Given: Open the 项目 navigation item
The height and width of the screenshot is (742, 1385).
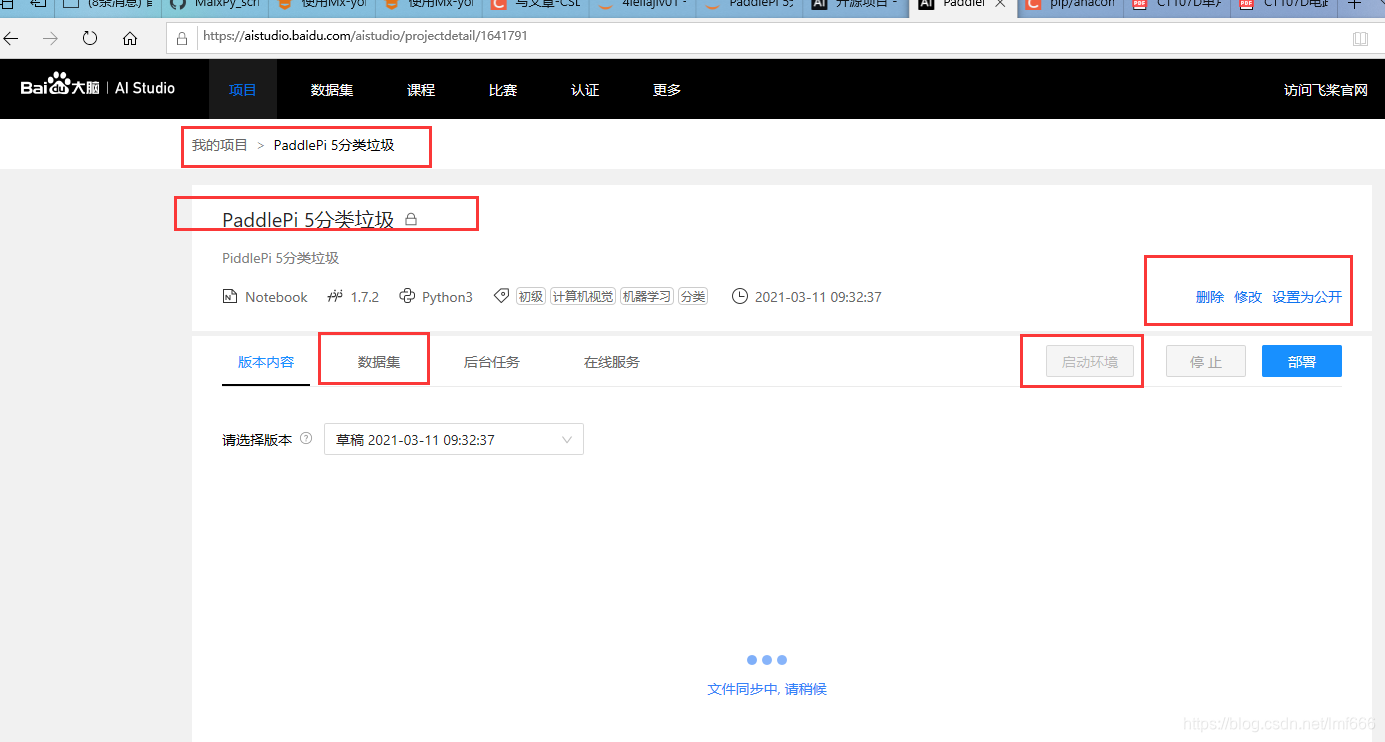Looking at the screenshot, I should click(243, 90).
